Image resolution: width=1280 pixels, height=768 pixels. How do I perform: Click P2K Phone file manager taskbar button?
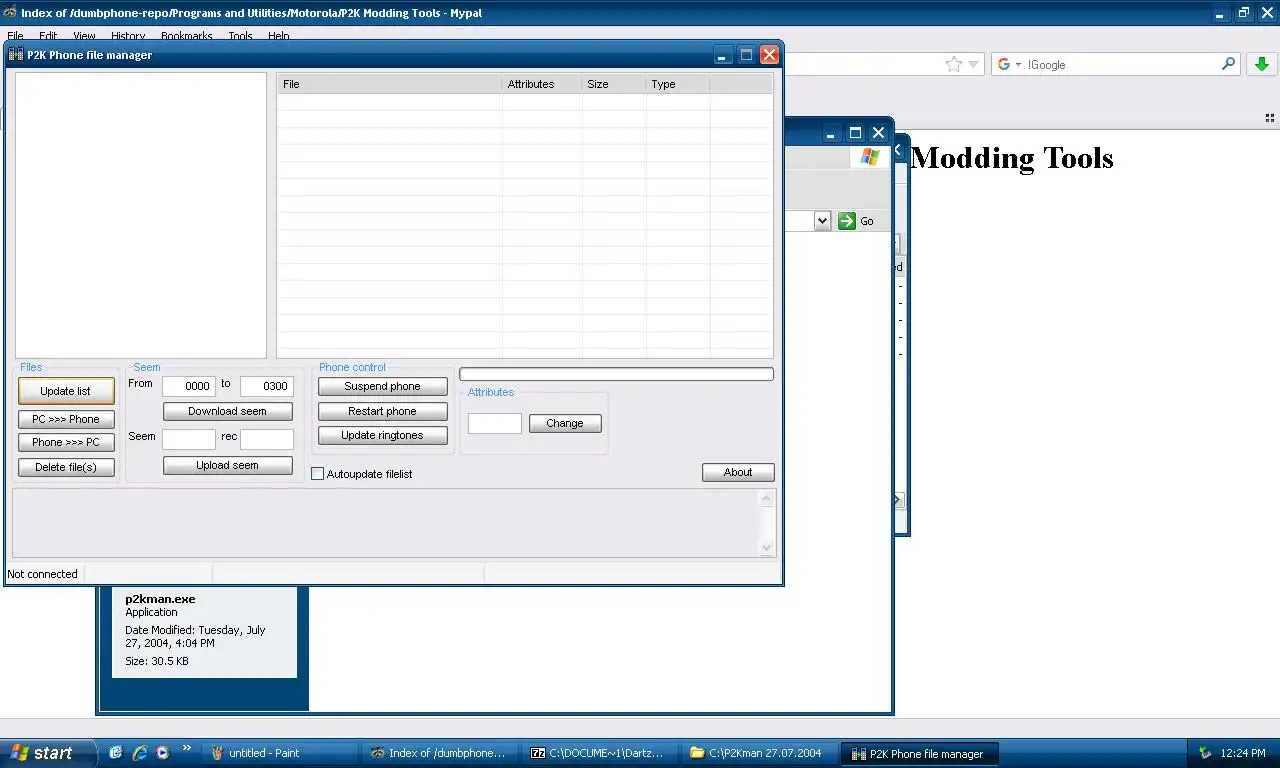coord(918,753)
